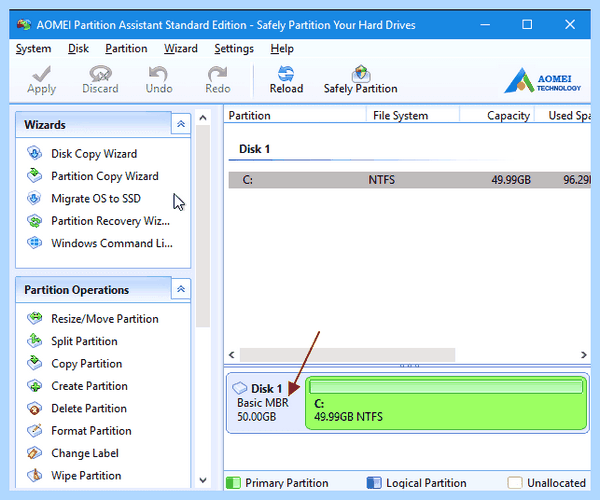Image resolution: width=600 pixels, height=500 pixels.
Task: Click the Format Partition icon
Action: [34, 430]
